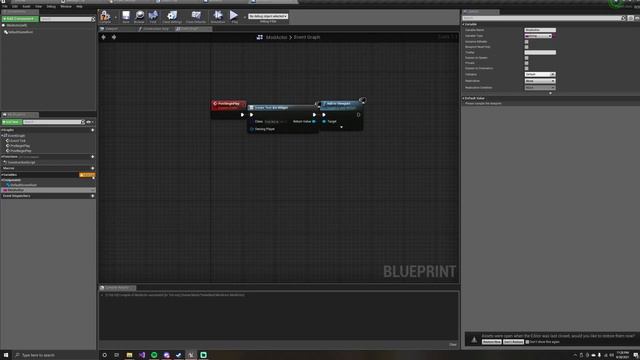Open the Asset menu
This screenshot has width=640, height=360.
point(27,7)
